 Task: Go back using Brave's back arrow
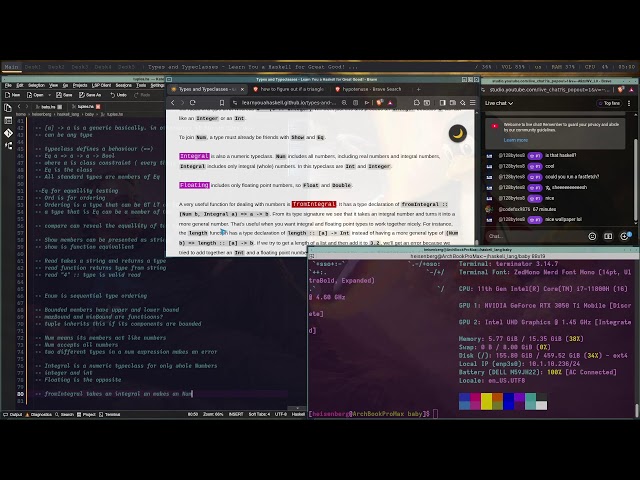tap(172, 103)
